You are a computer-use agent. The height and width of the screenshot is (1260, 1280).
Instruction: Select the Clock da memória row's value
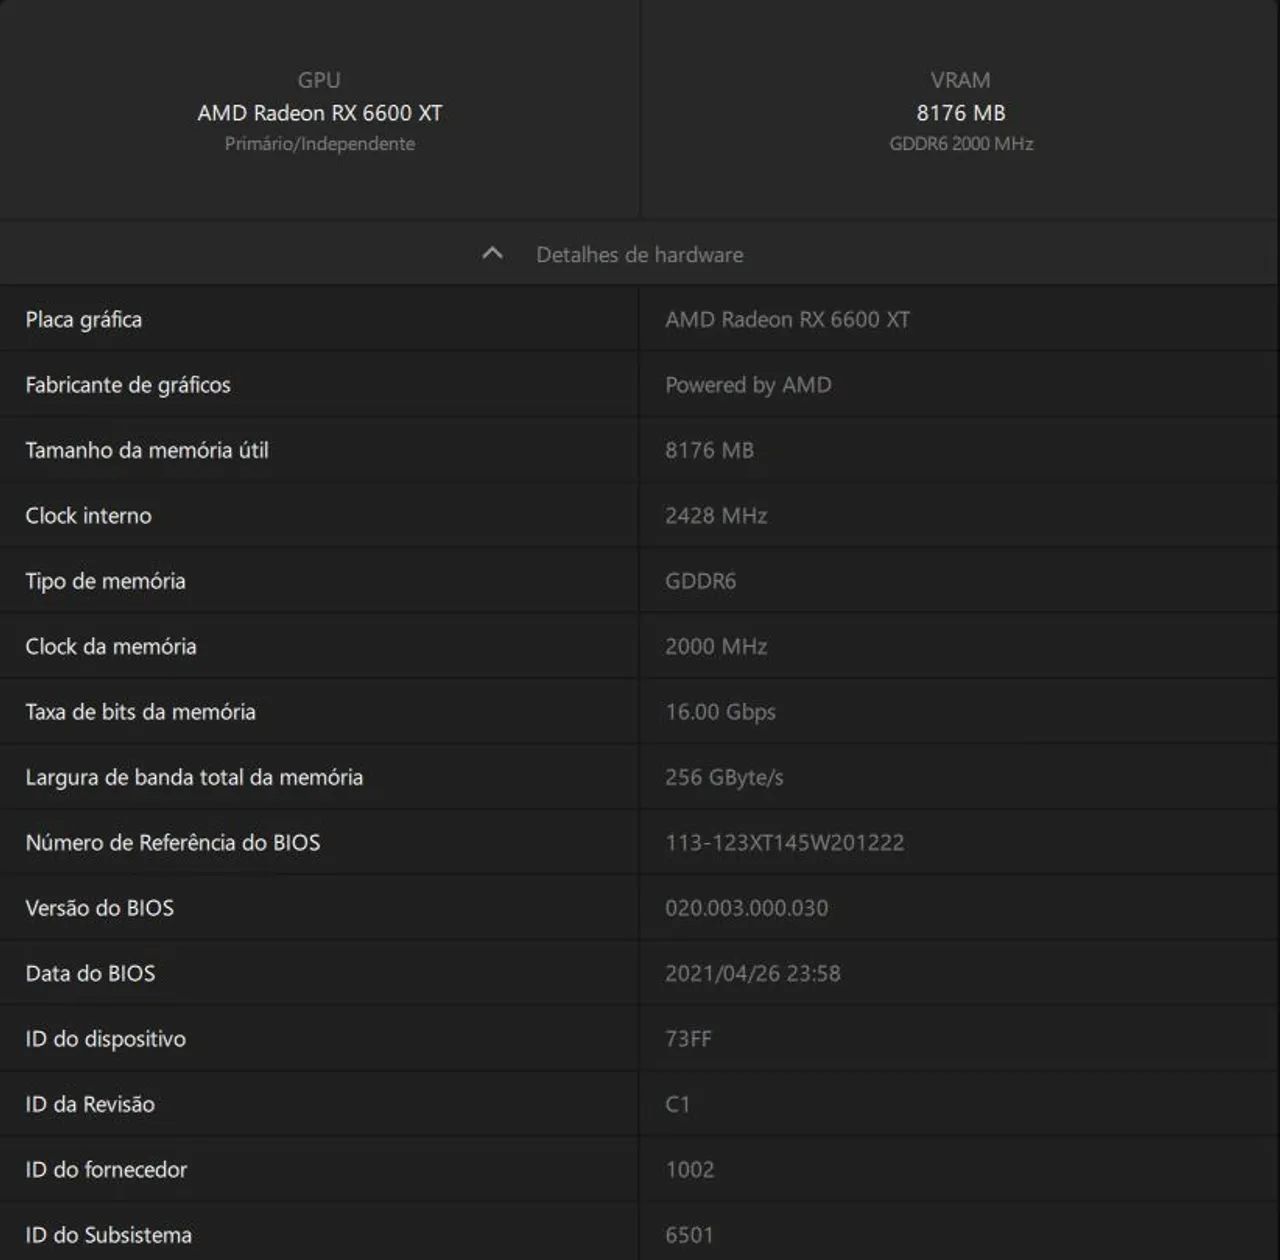[716, 647]
